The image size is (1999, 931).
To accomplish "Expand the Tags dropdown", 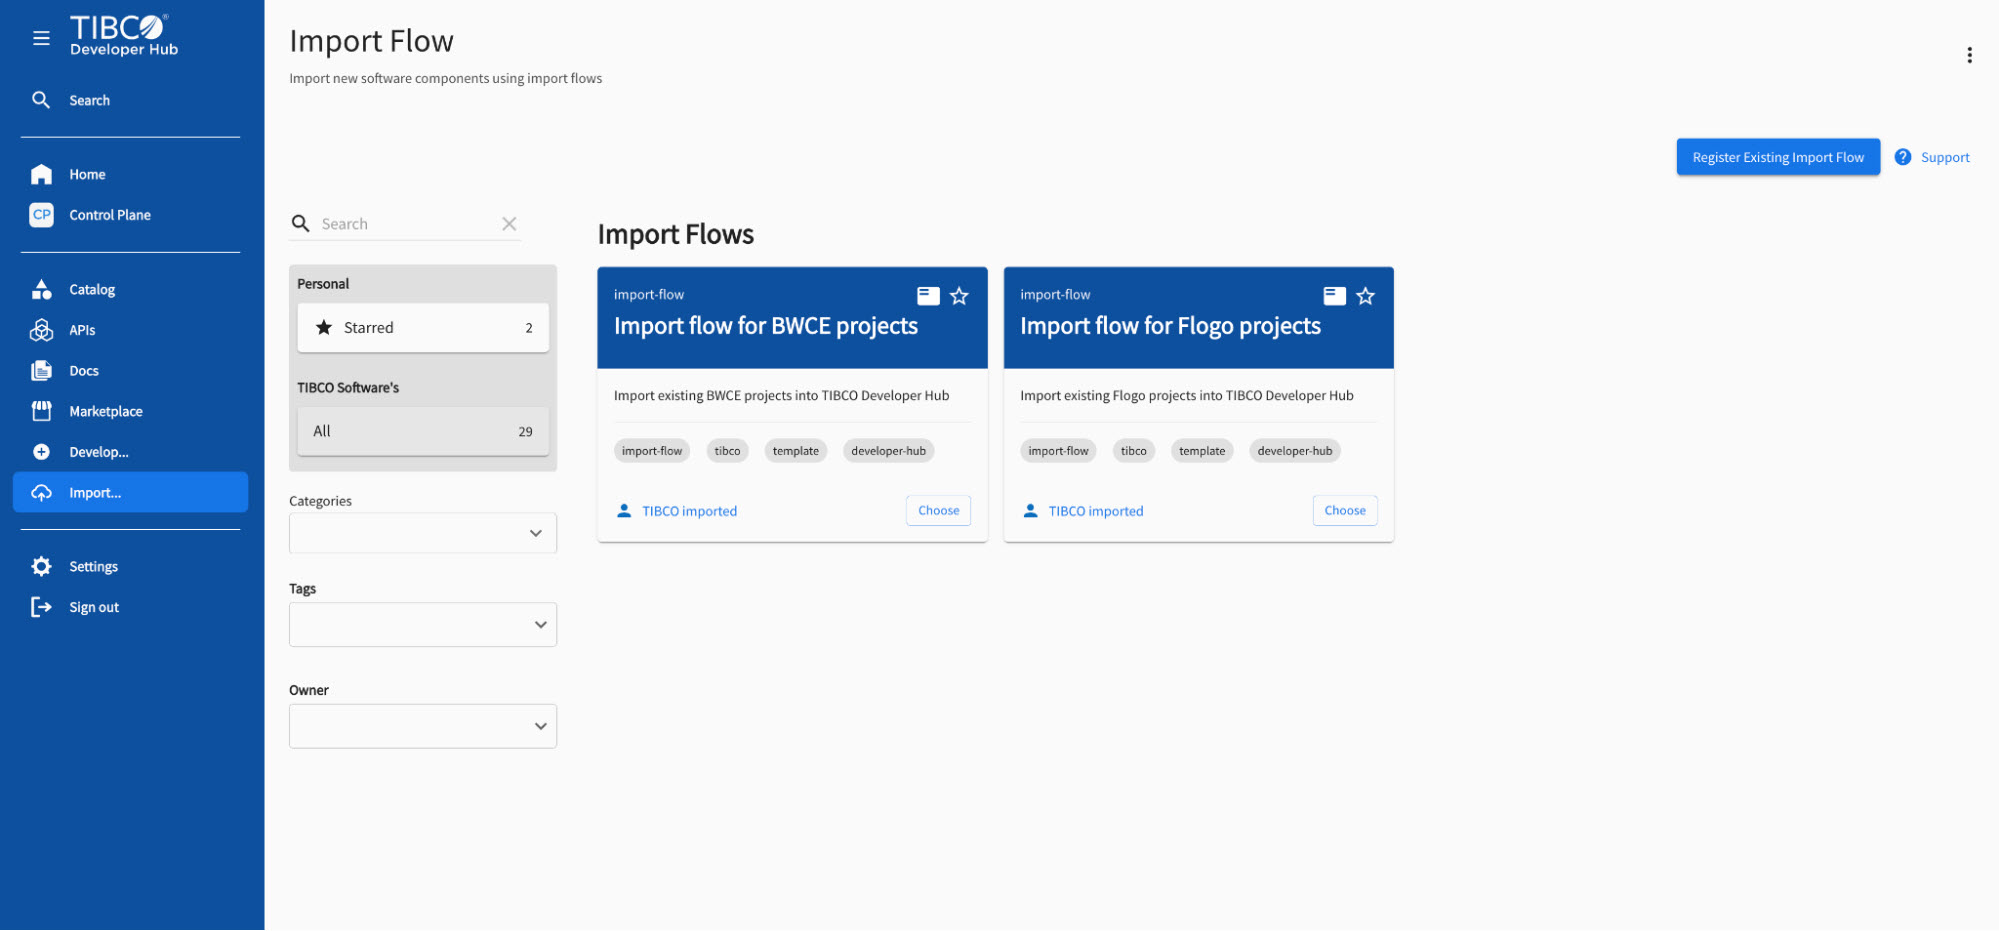I will [423, 625].
